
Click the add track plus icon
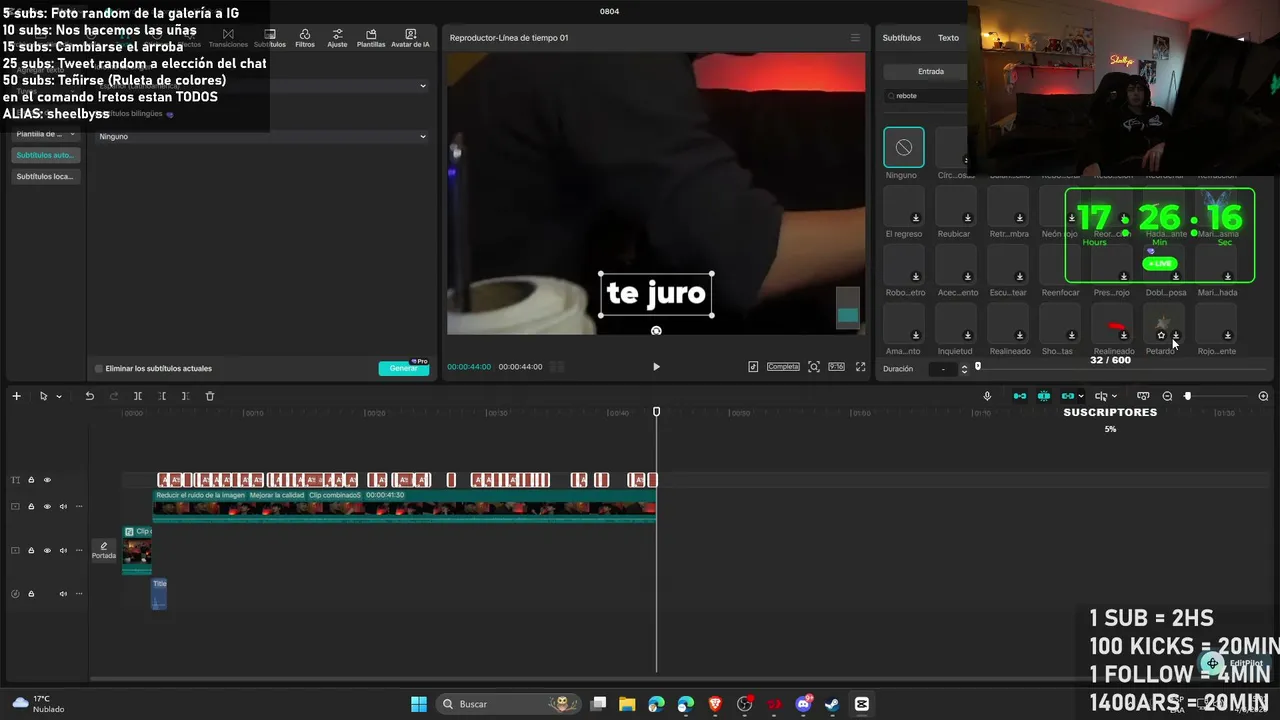tap(16, 396)
